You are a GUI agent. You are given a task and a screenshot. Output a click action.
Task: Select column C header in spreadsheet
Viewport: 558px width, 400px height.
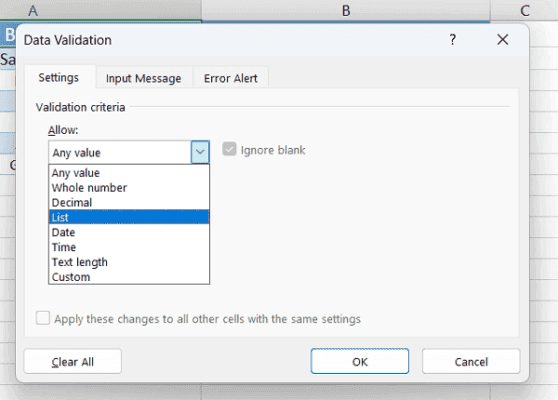524,10
